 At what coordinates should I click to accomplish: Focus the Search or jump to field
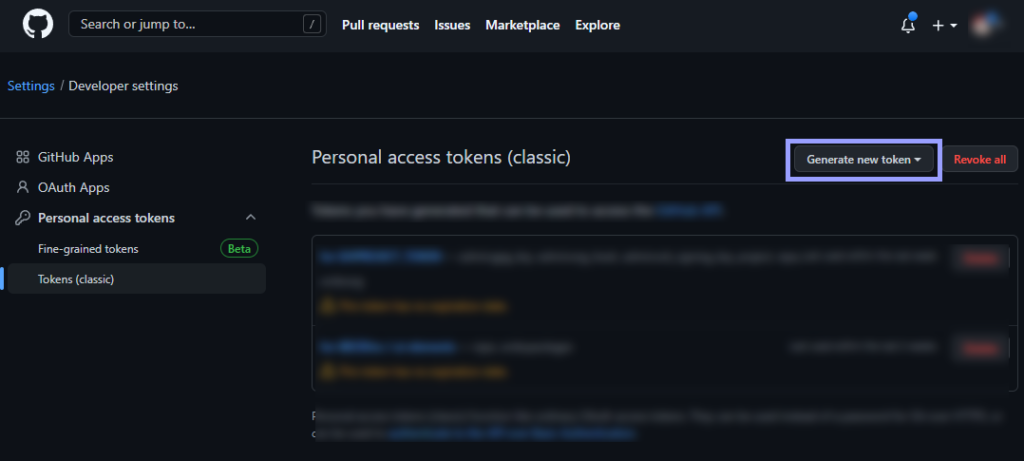[197, 25]
